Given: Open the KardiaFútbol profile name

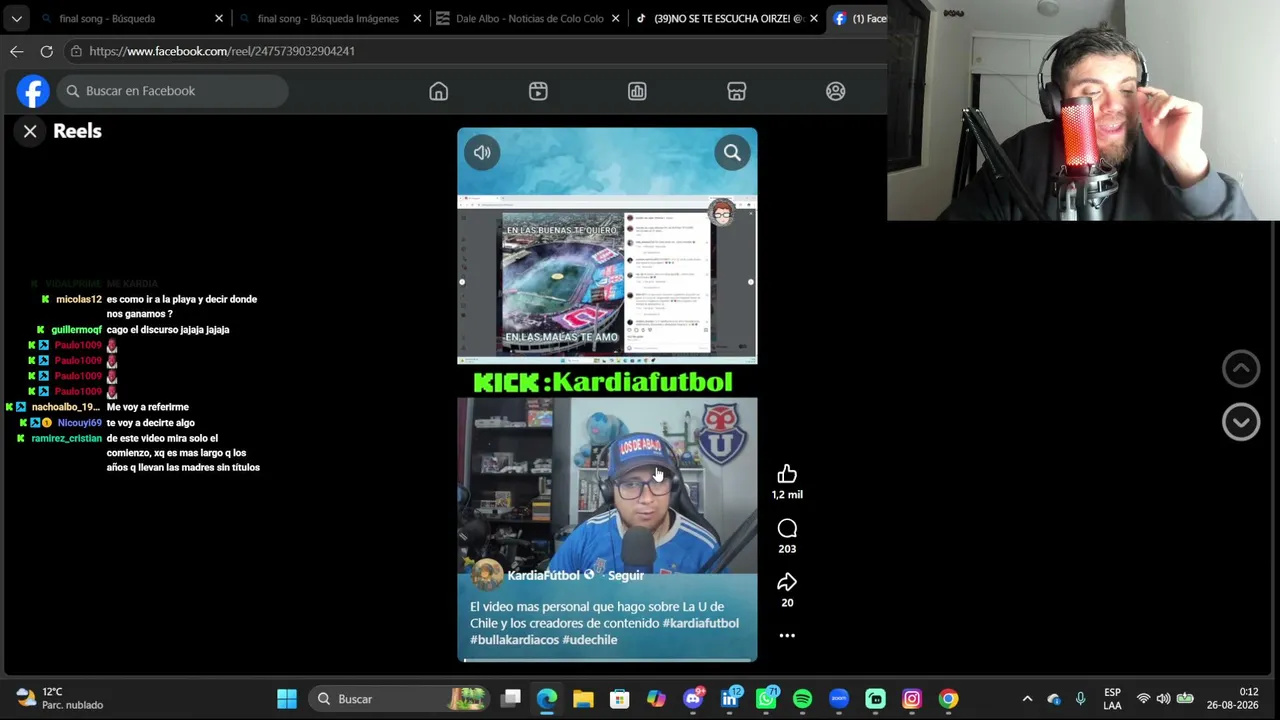Looking at the screenshot, I should 543,575.
